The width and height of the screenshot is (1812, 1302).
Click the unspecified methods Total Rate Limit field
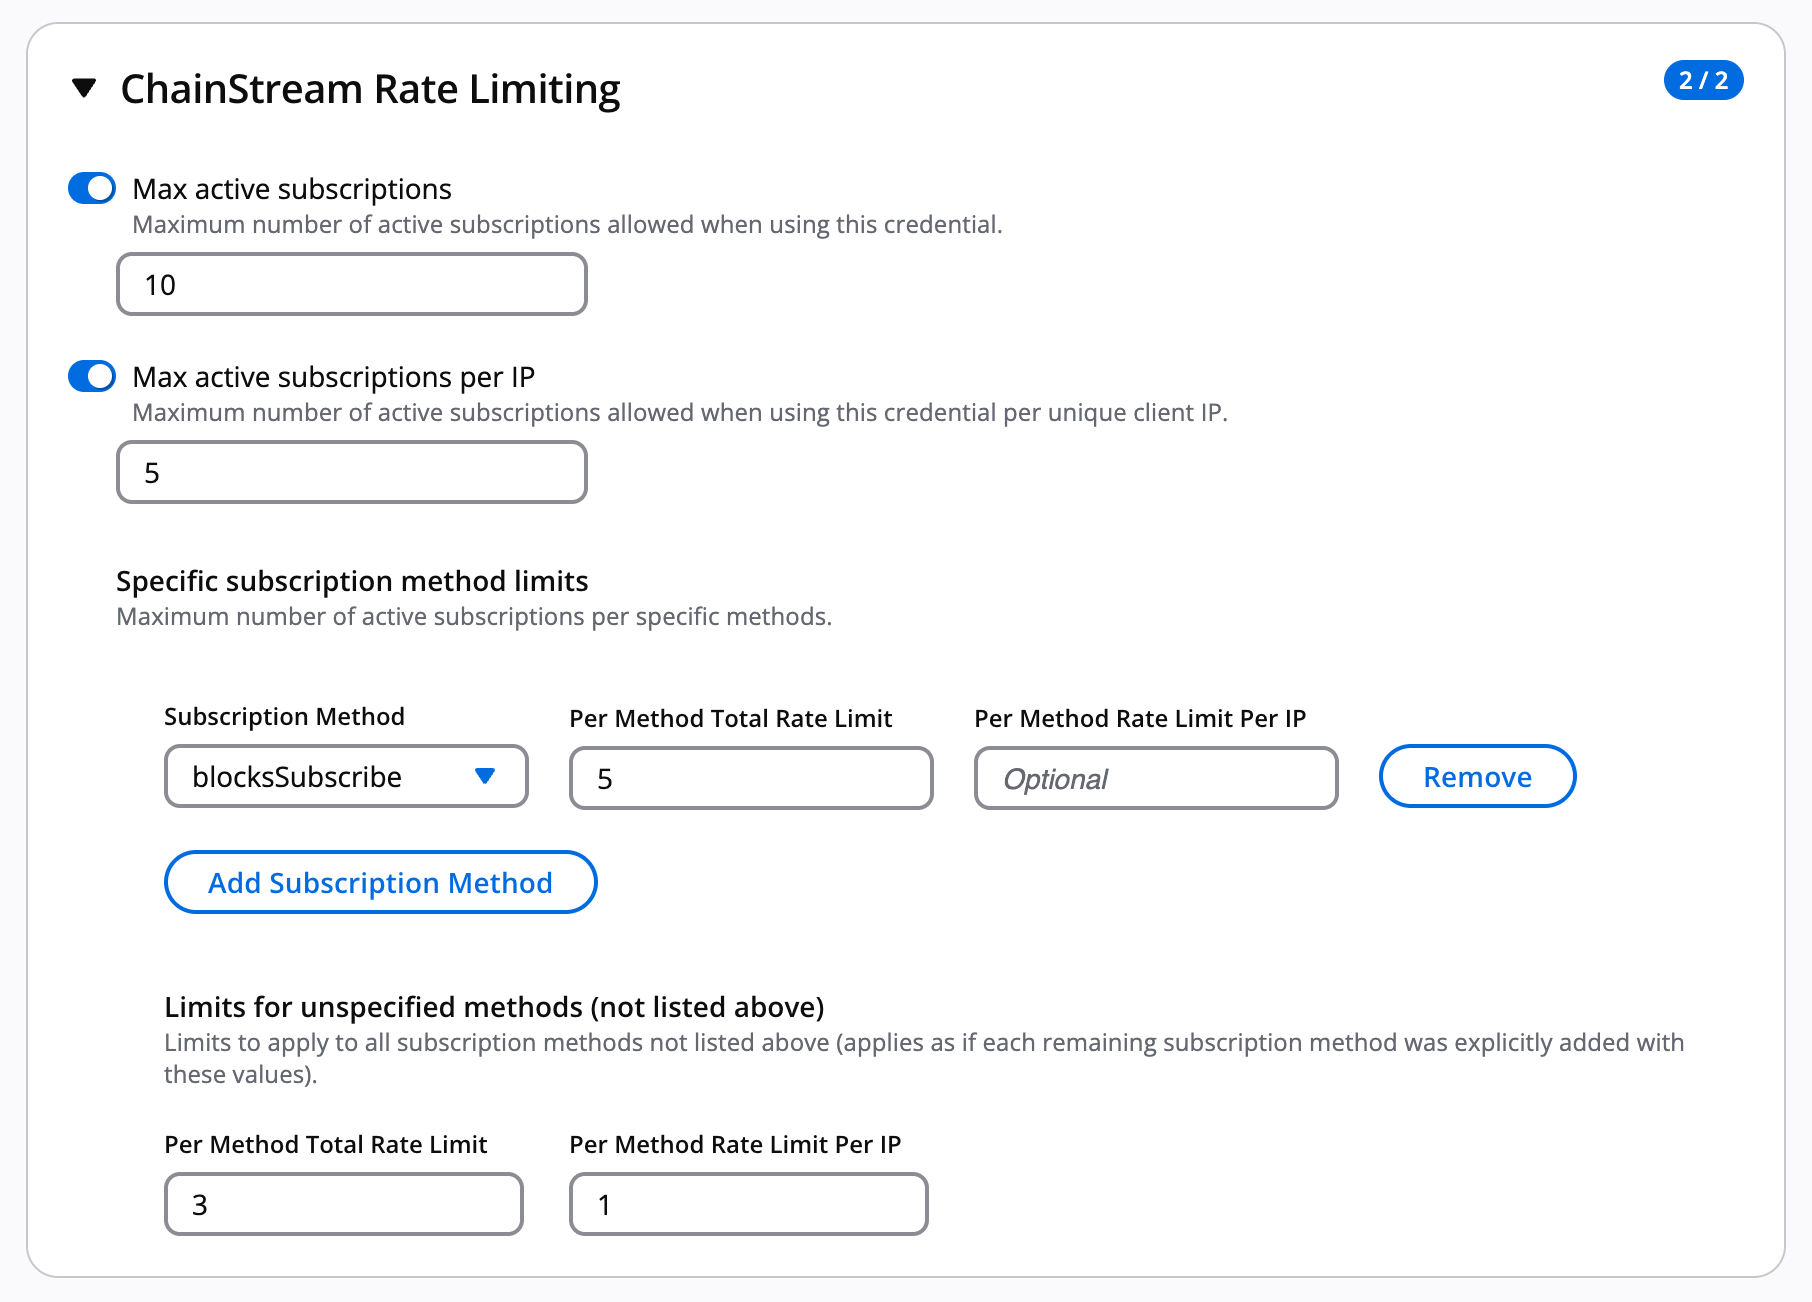pyautogui.click(x=343, y=1204)
